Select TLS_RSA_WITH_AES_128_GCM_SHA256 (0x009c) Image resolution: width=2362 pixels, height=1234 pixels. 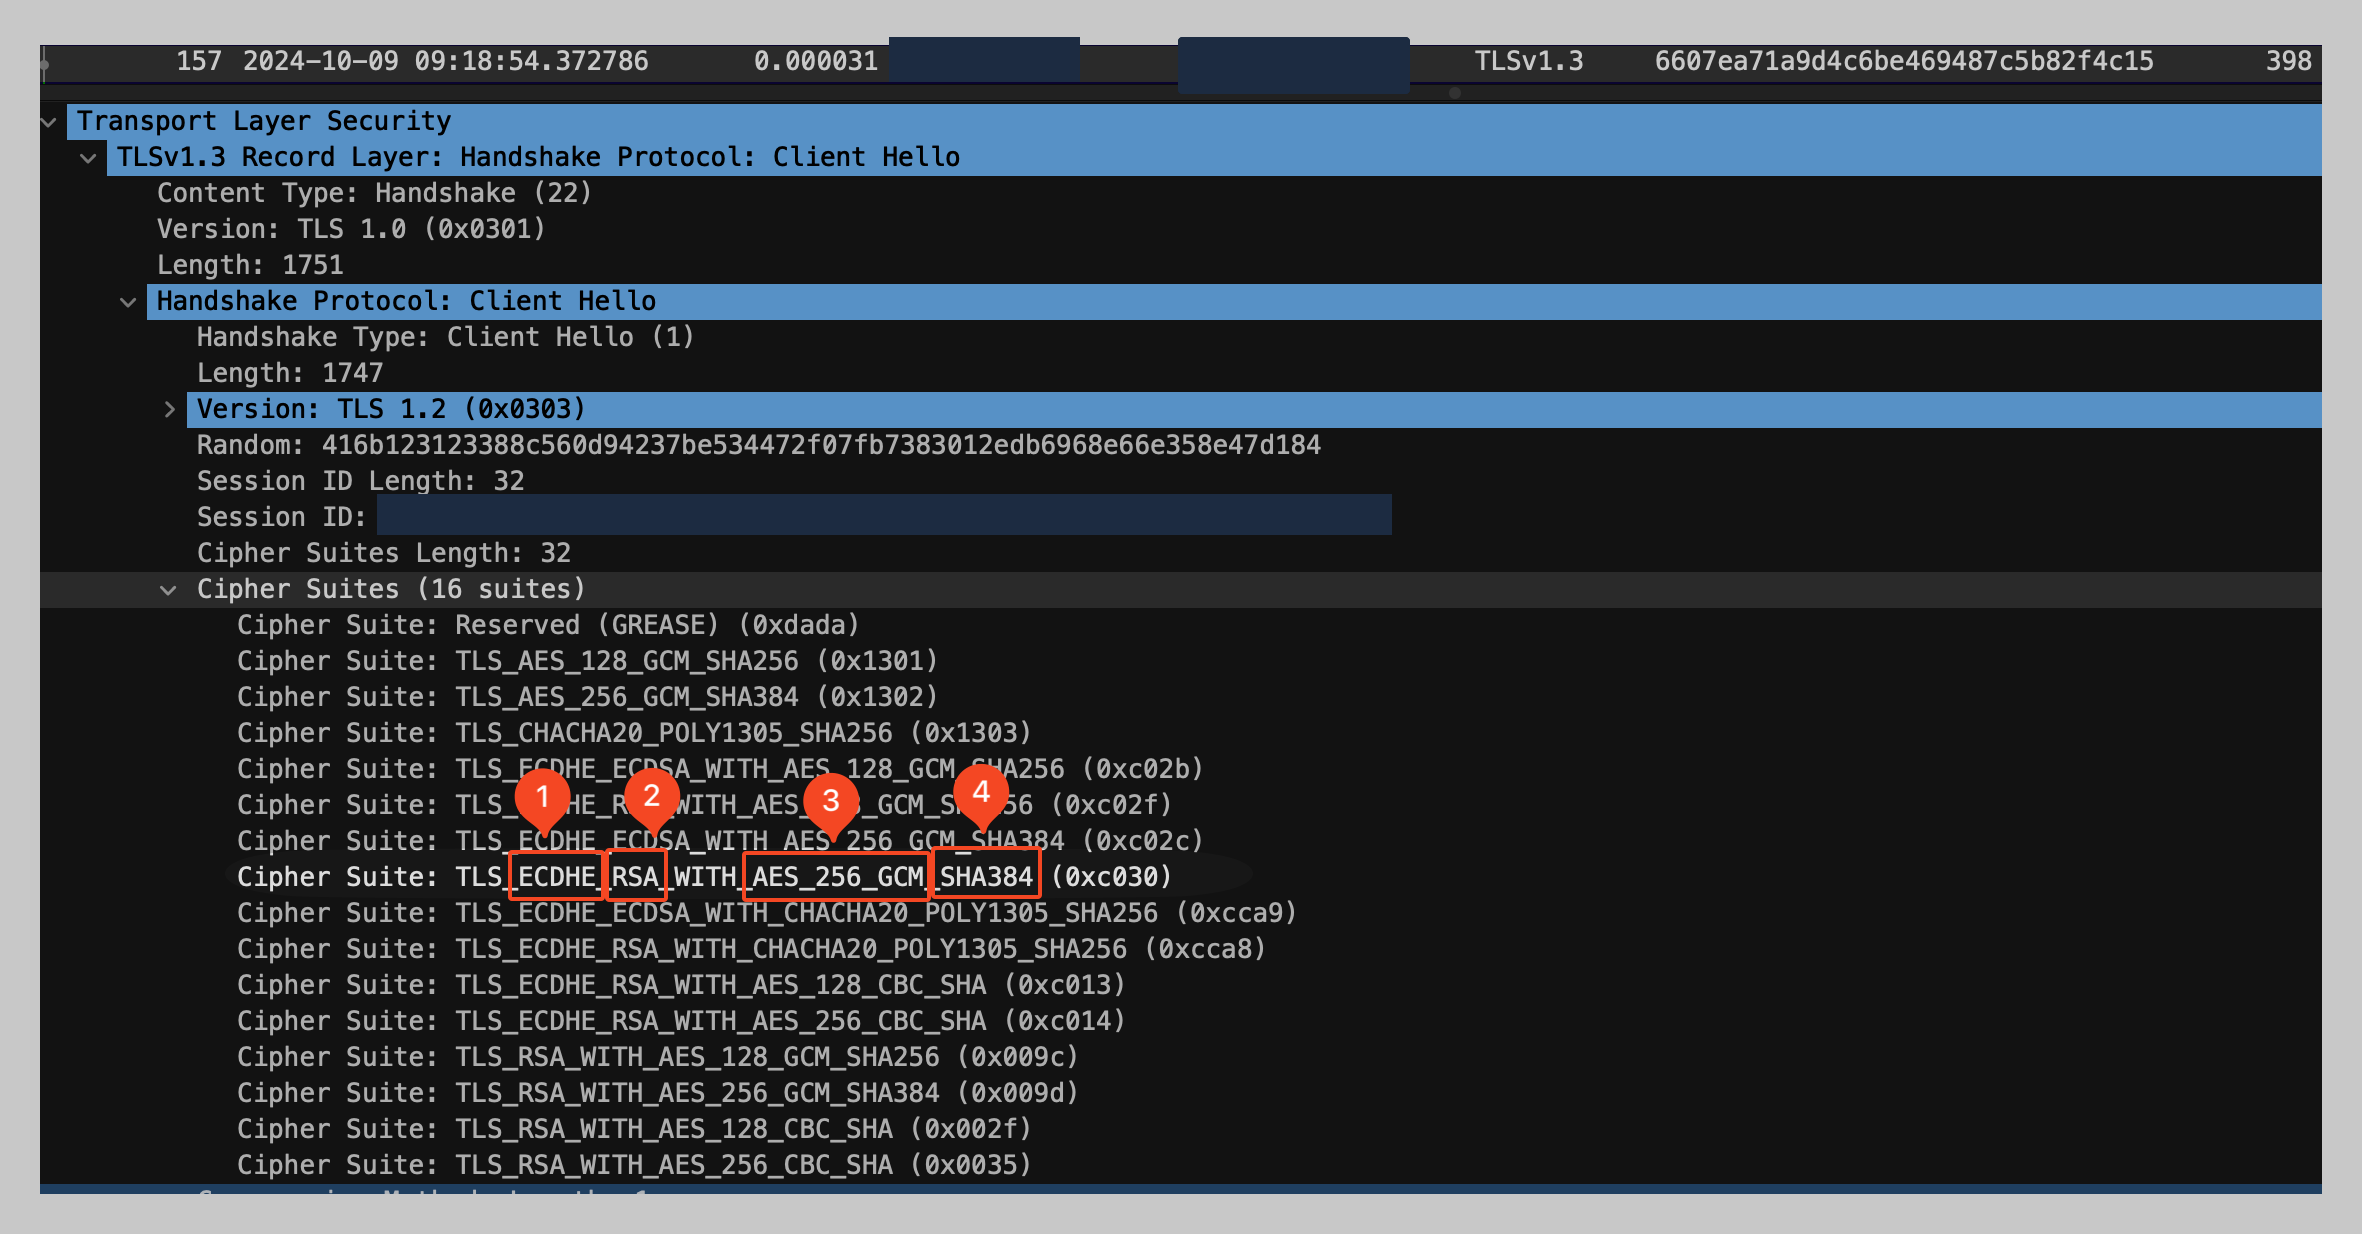pyautogui.click(x=658, y=1057)
